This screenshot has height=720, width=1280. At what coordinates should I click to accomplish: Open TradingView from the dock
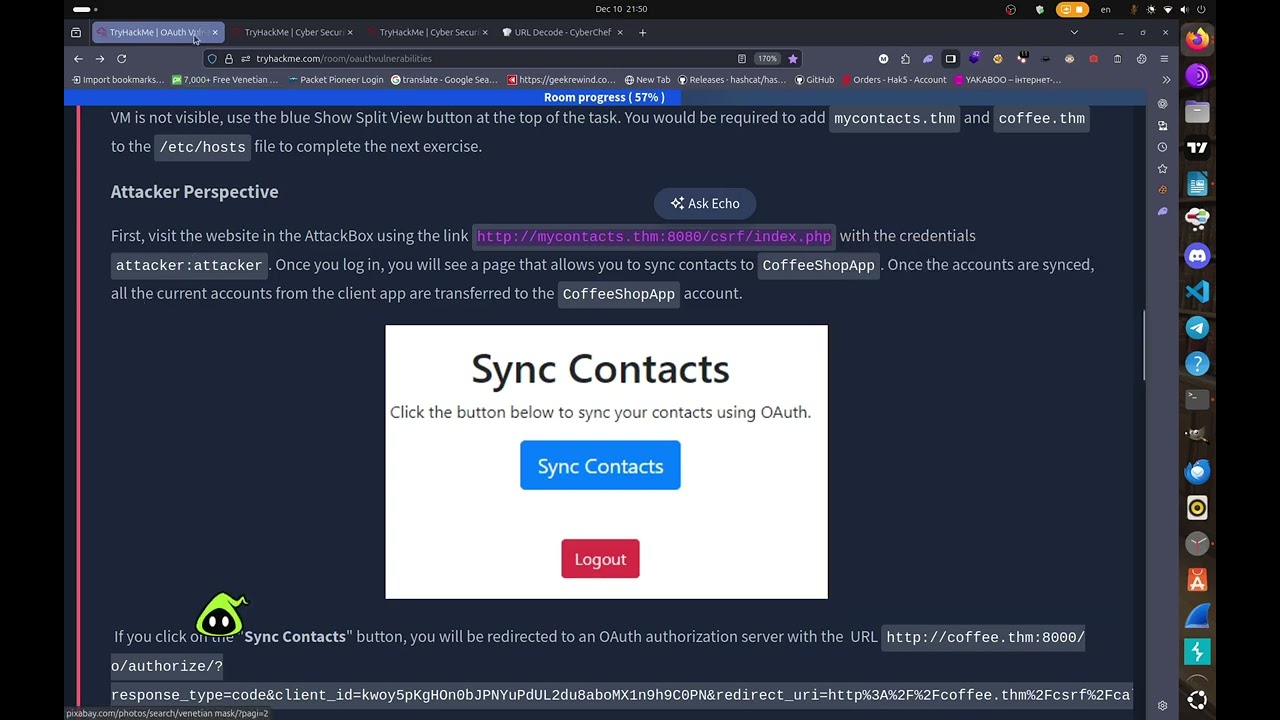1197,148
